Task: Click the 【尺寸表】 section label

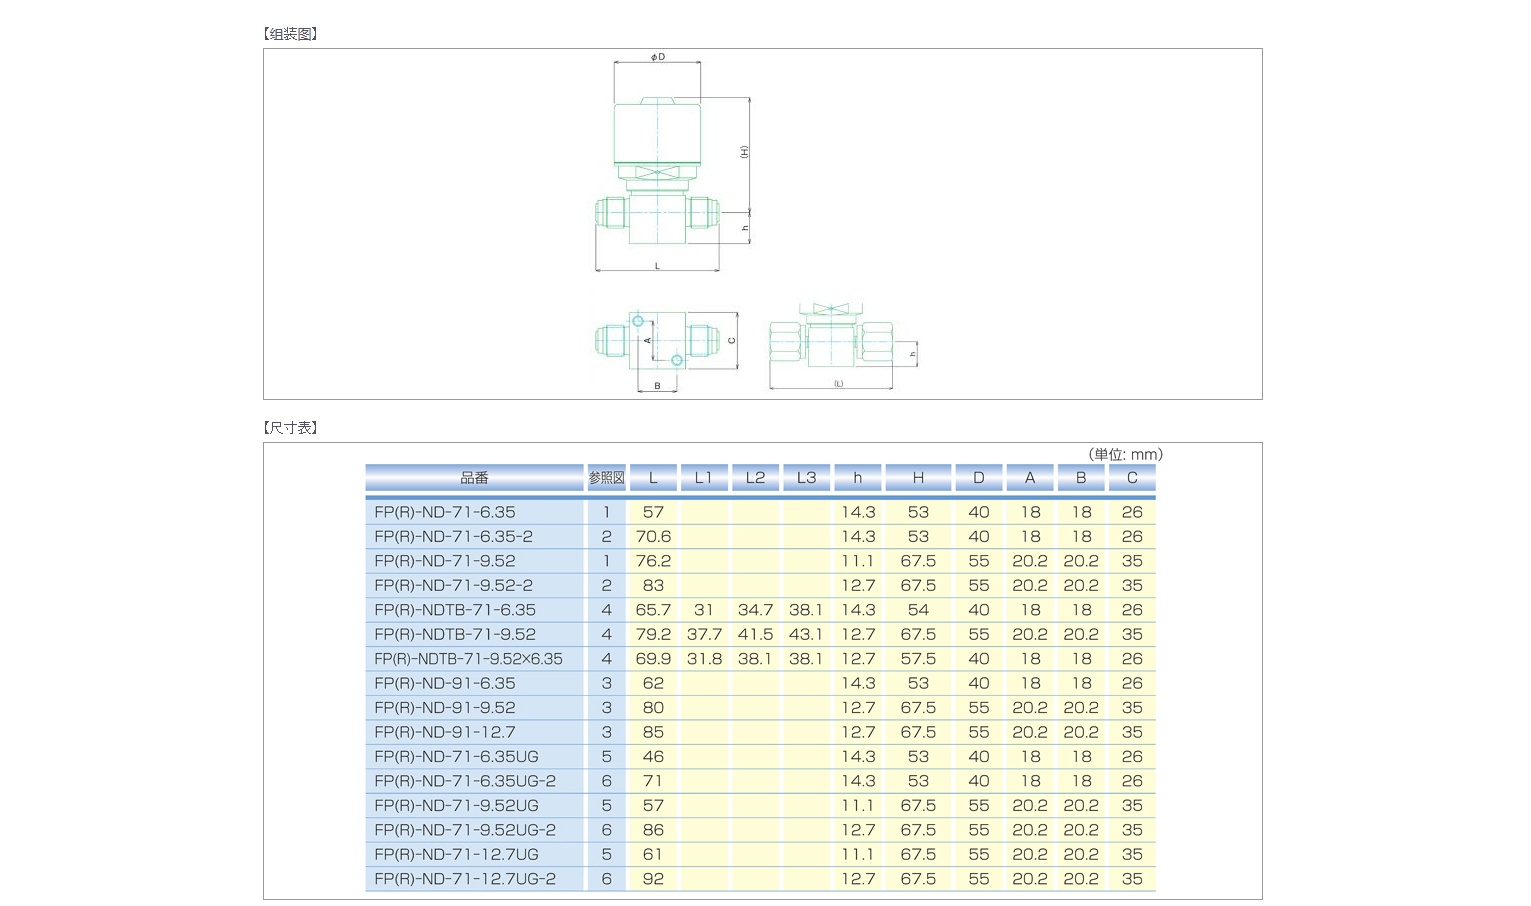Action: pyautogui.click(x=288, y=427)
